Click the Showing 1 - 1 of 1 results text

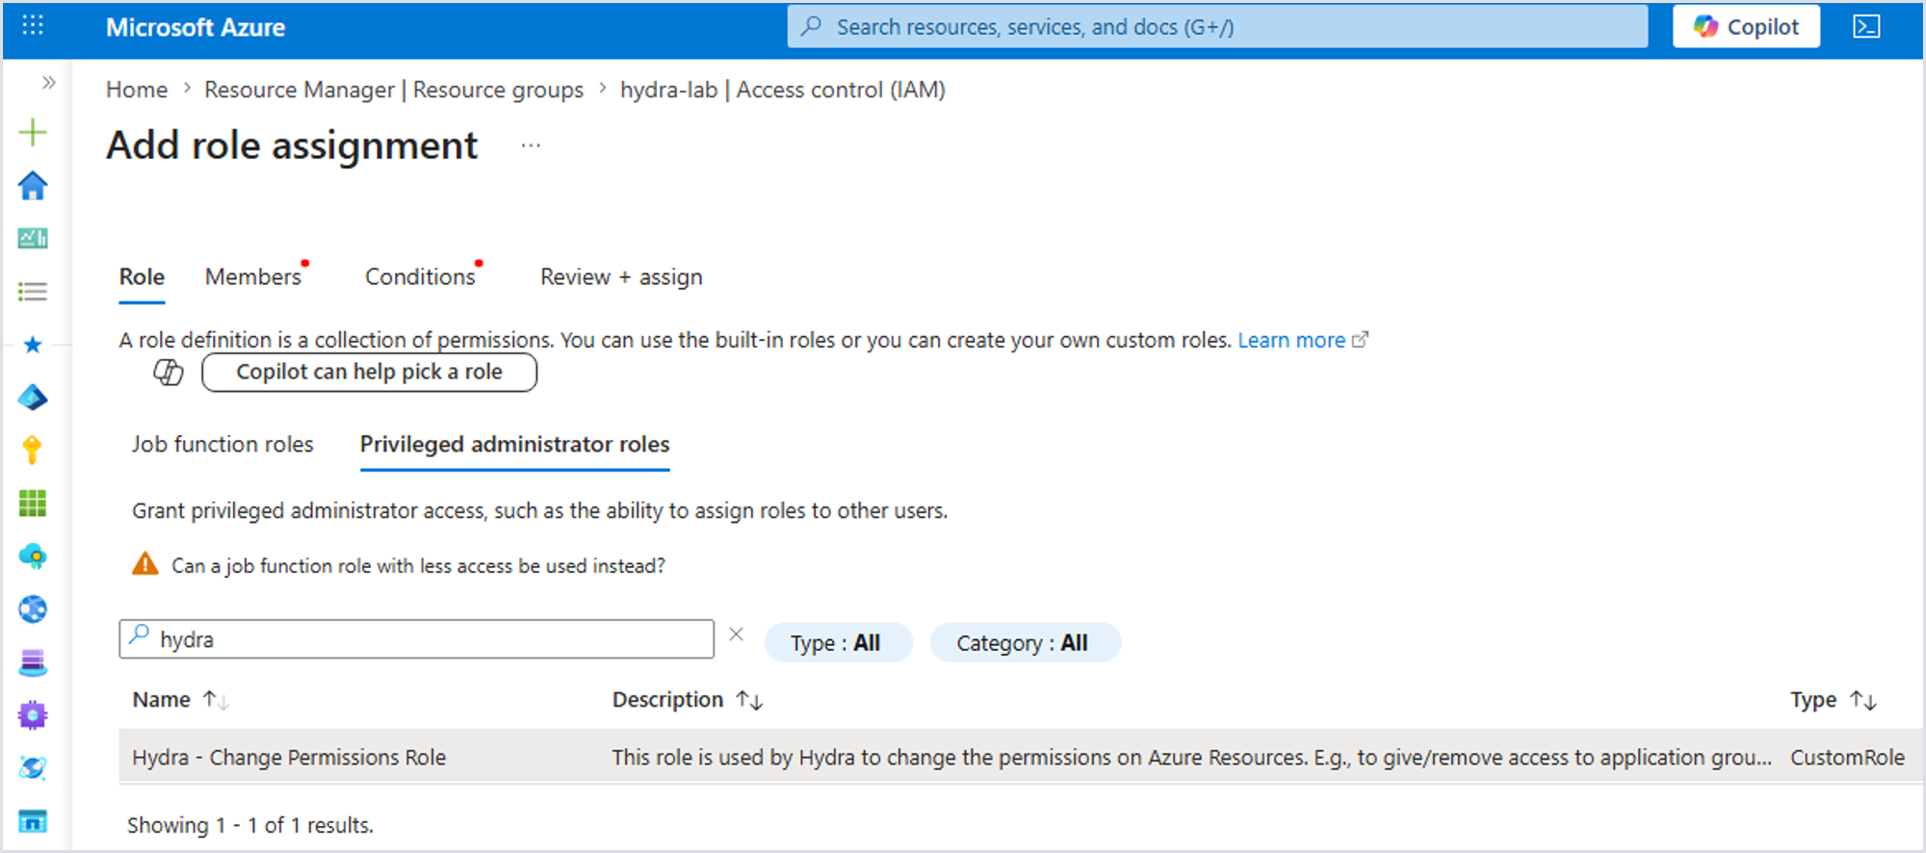[250, 825]
